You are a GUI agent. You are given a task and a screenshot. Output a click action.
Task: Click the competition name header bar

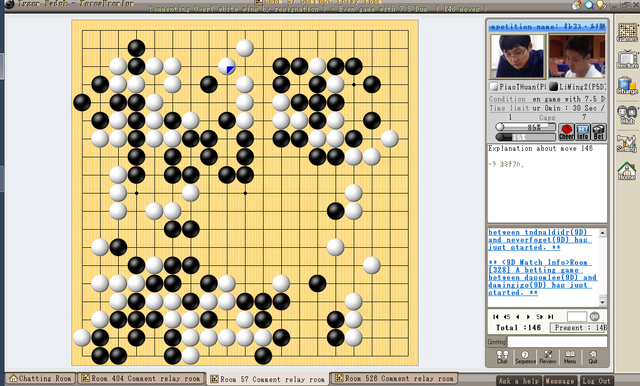point(547,27)
